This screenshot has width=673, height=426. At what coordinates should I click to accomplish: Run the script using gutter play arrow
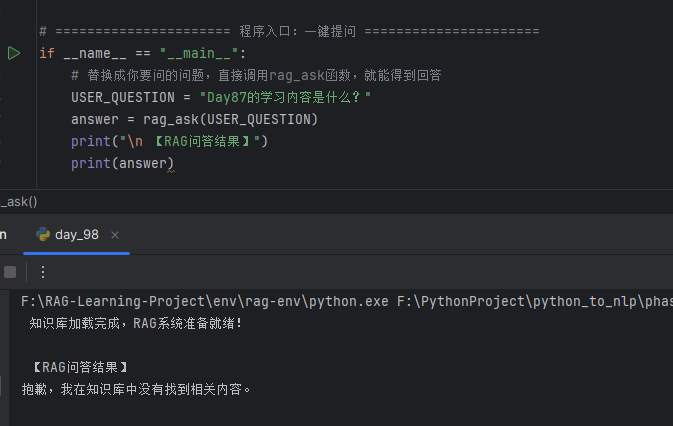[14, 53]
